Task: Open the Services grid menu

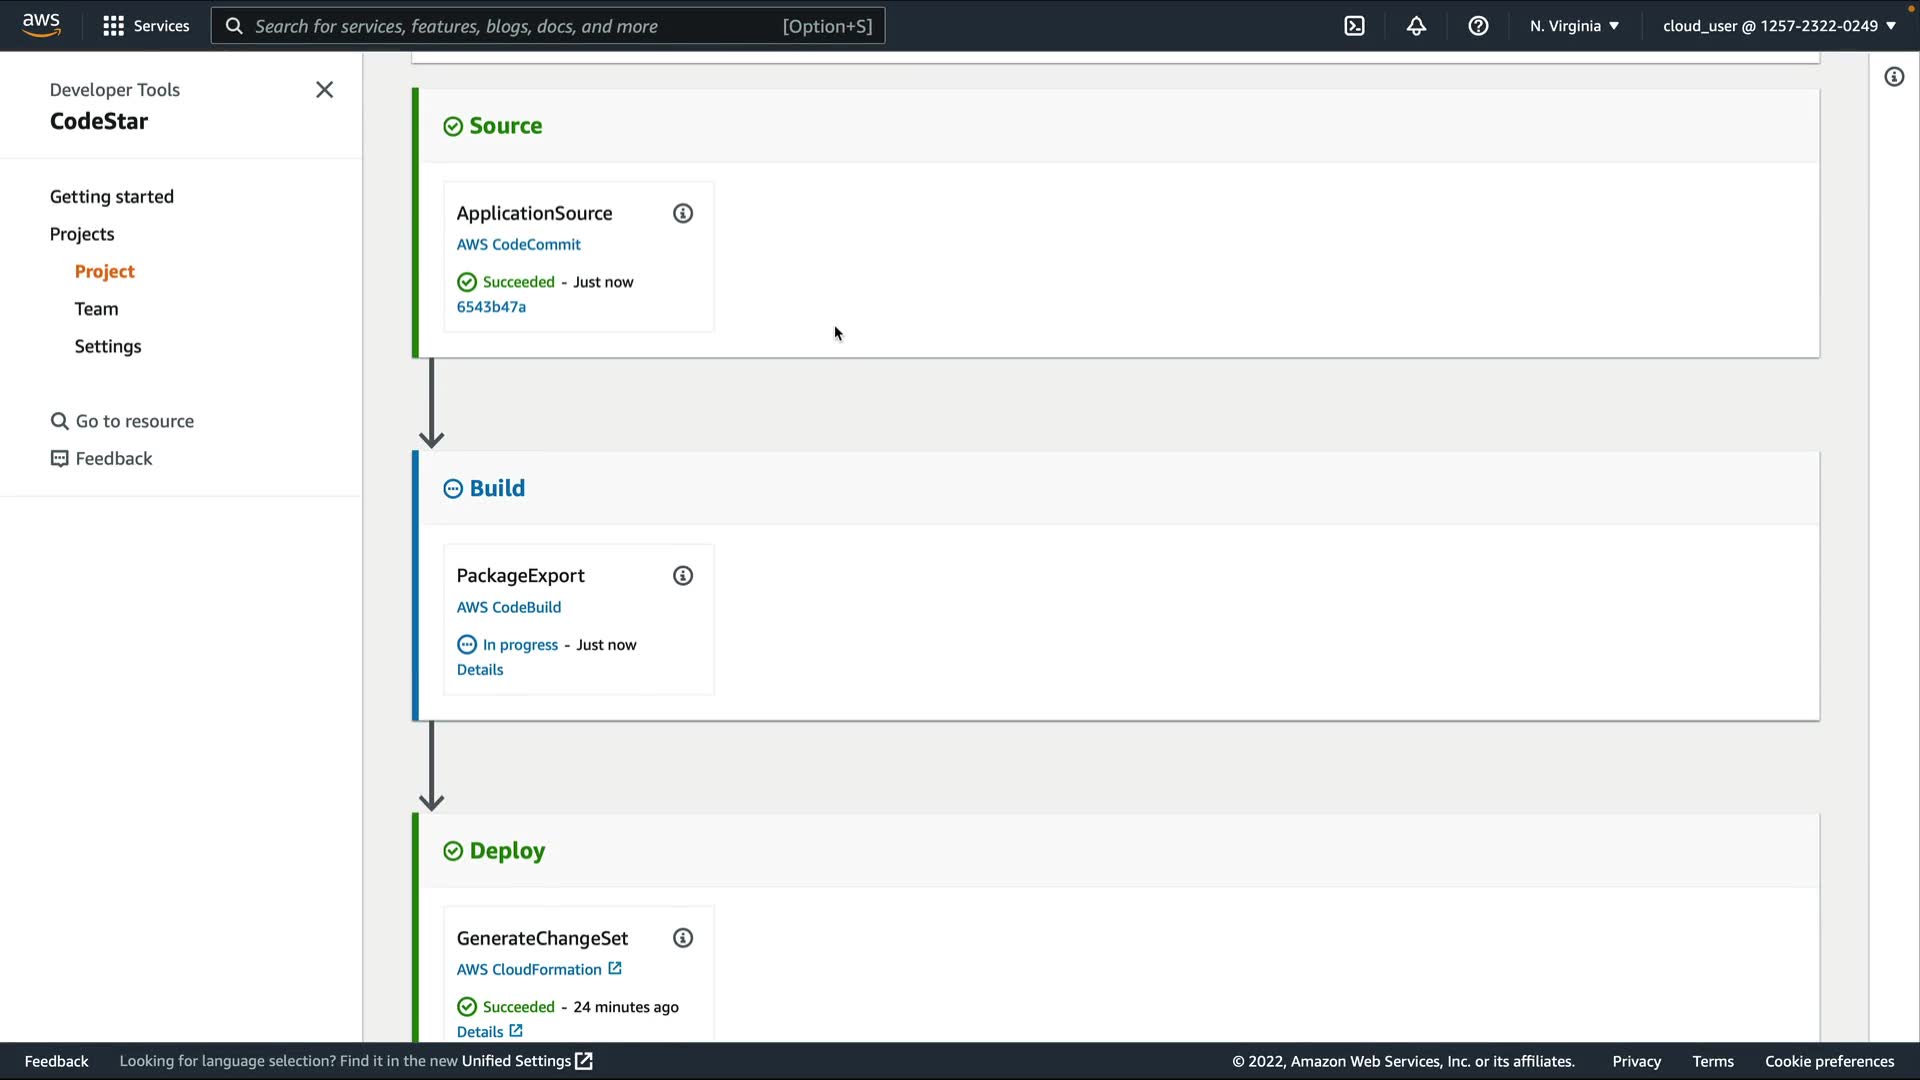Action: click(x=146, y=26)
